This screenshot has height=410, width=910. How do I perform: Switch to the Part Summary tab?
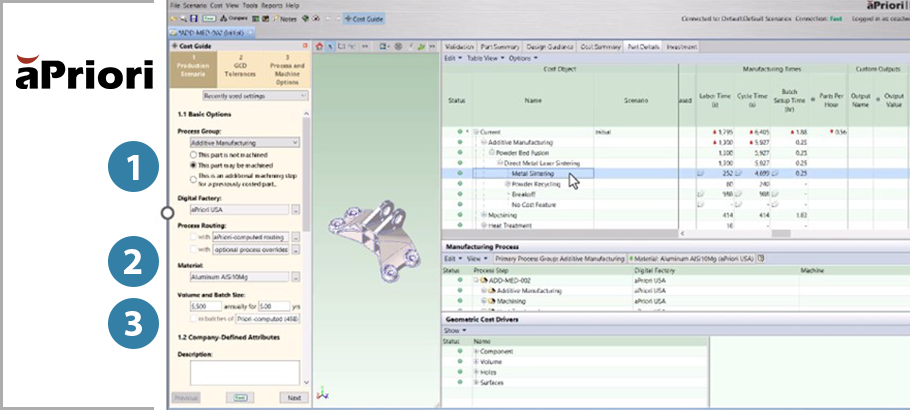[499, 46]
